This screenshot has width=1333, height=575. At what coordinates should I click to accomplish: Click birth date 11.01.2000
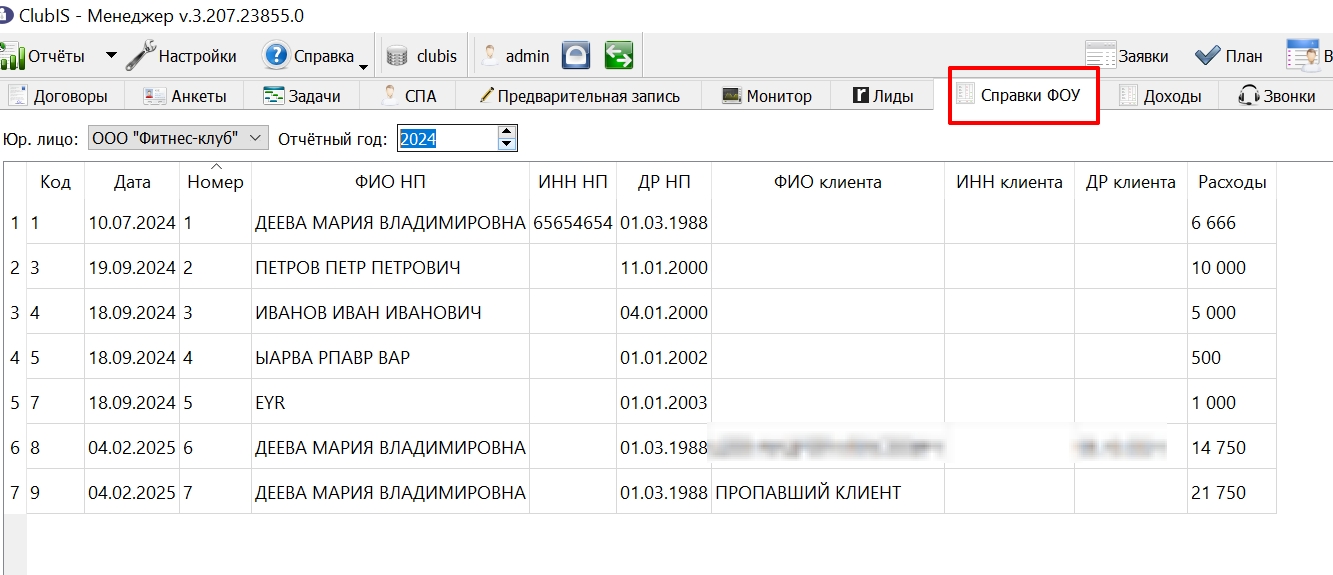point(664,268)
